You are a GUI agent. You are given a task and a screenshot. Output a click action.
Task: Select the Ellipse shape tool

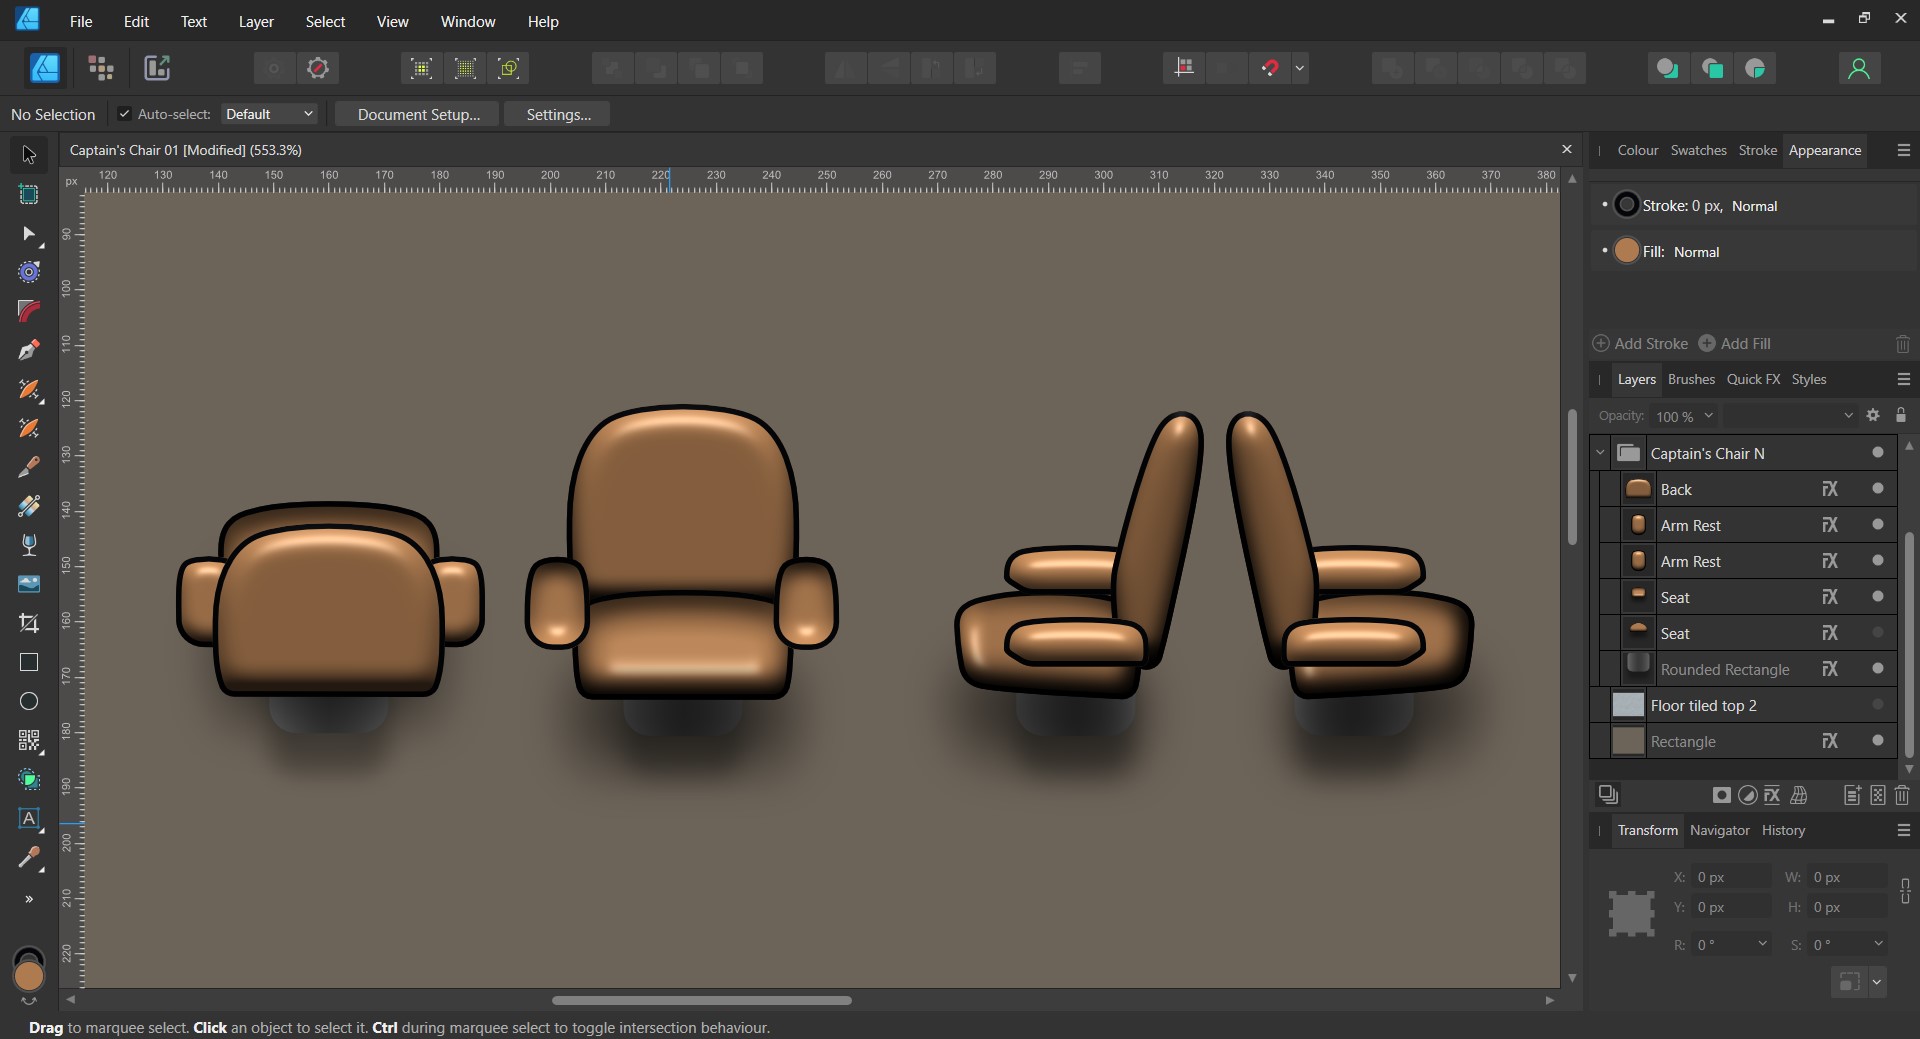pos(29,701)
